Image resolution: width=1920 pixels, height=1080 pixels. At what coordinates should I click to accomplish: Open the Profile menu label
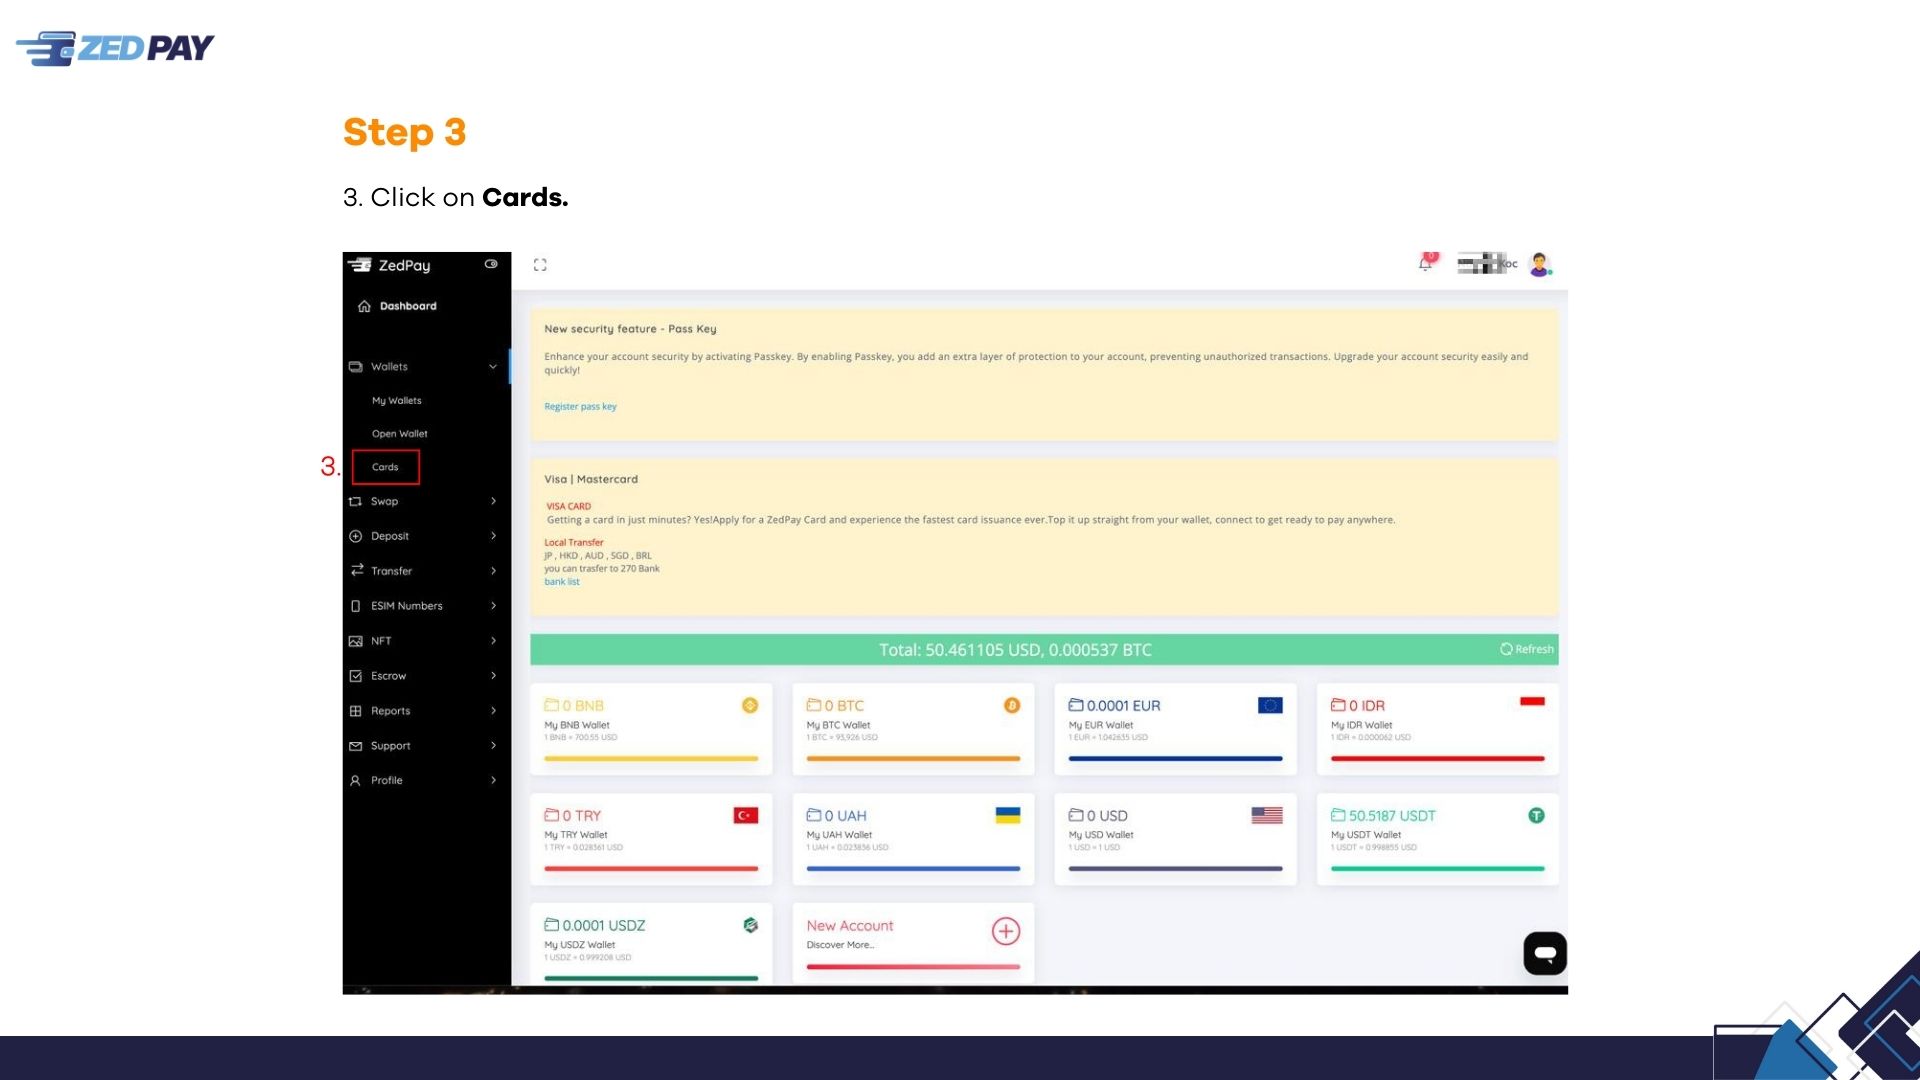click(386, 781)
